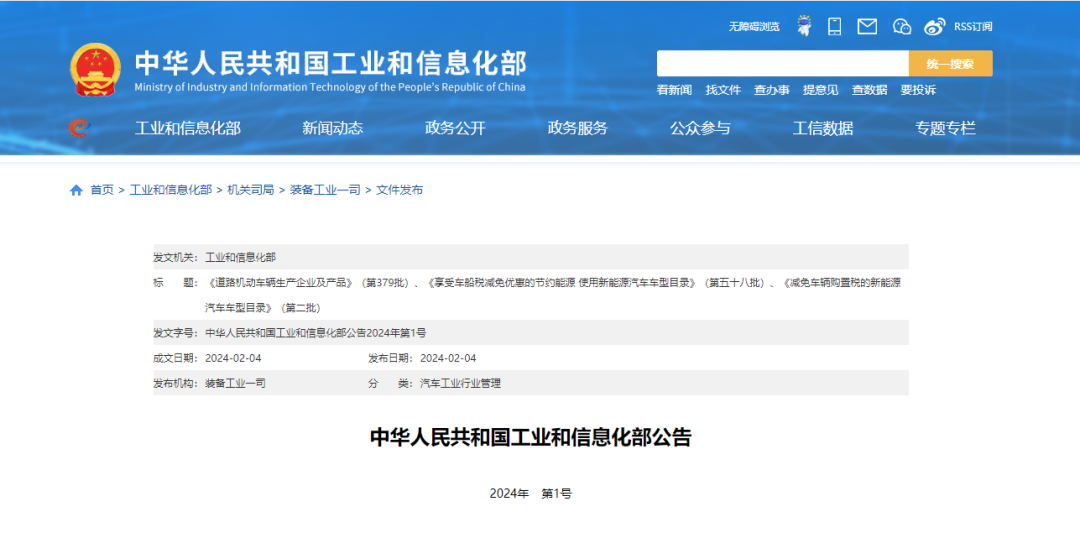1080x538 pixels.
Task: Open the accessibility robot assistant icon
Action: coord(804,26)
